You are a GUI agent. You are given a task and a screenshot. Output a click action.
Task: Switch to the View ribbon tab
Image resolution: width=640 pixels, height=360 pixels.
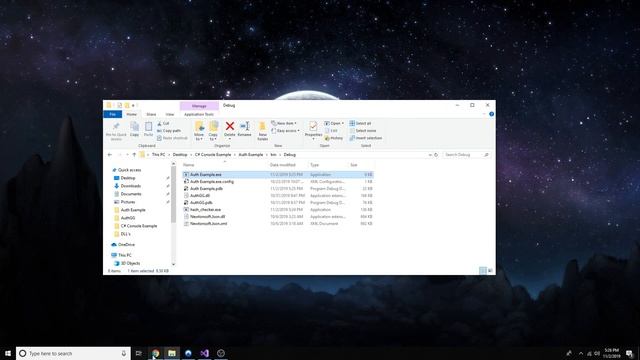tap(170, 114)
